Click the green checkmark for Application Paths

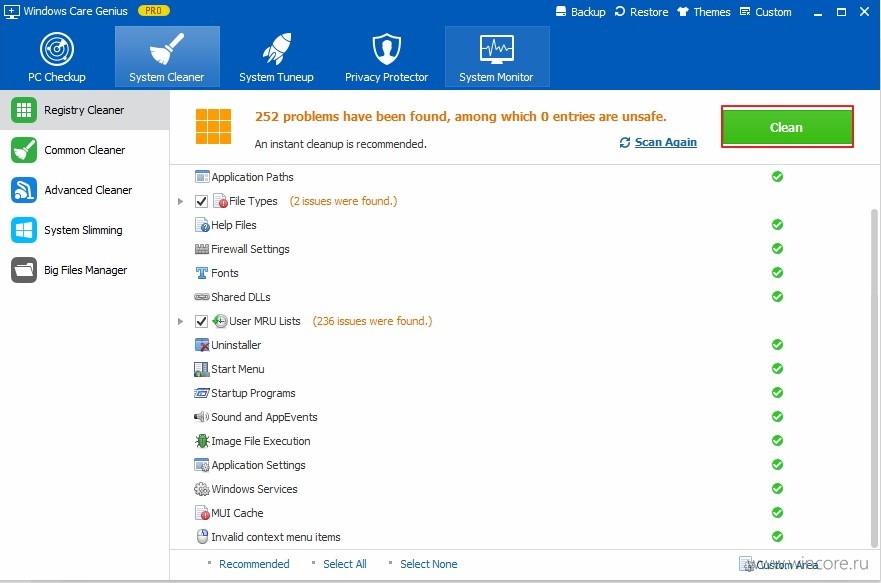(777, 177)
